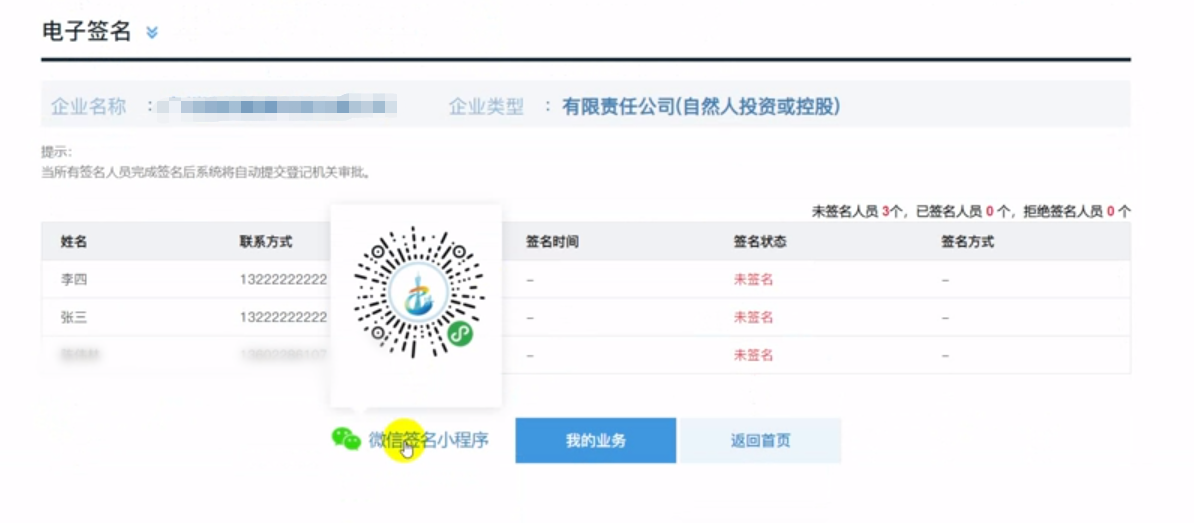Select the name cell 李四
Viewport: 1194px width, 523px height.
tap(74, 279)
